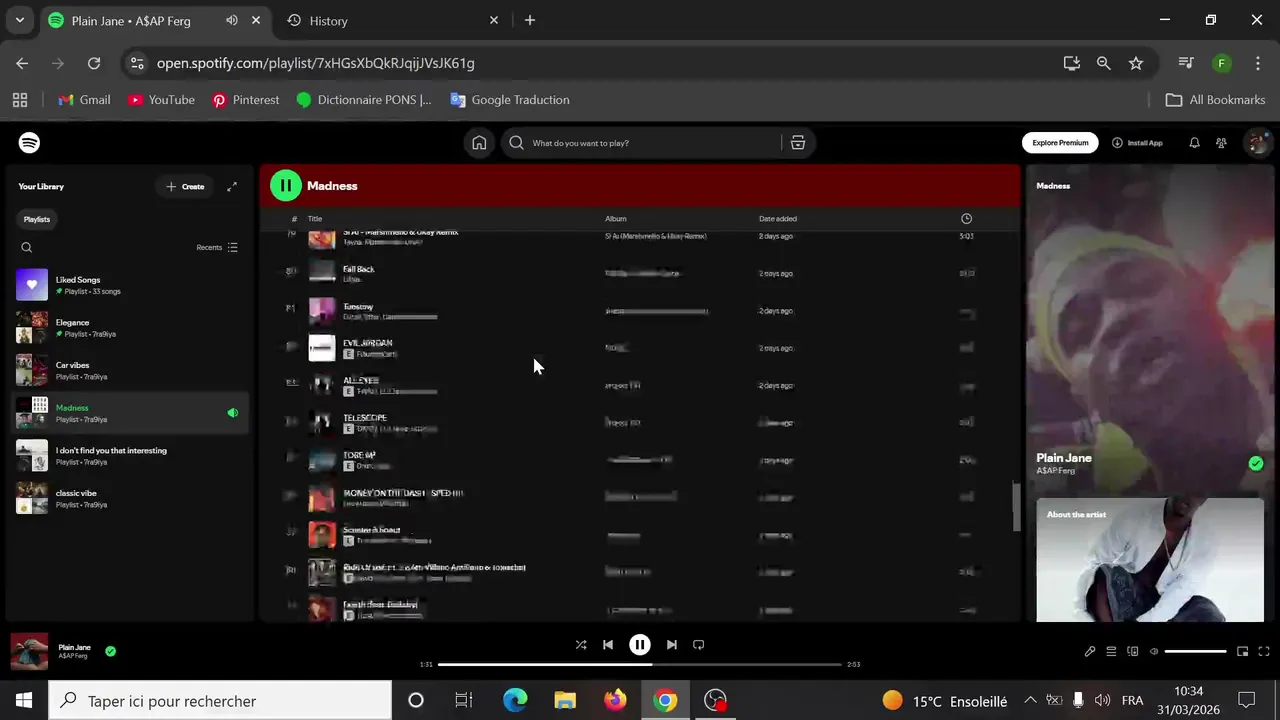The height and width of the screenshot is (720, 1280).
Task: Click the duration clock column icon
Action: (966, 219)
